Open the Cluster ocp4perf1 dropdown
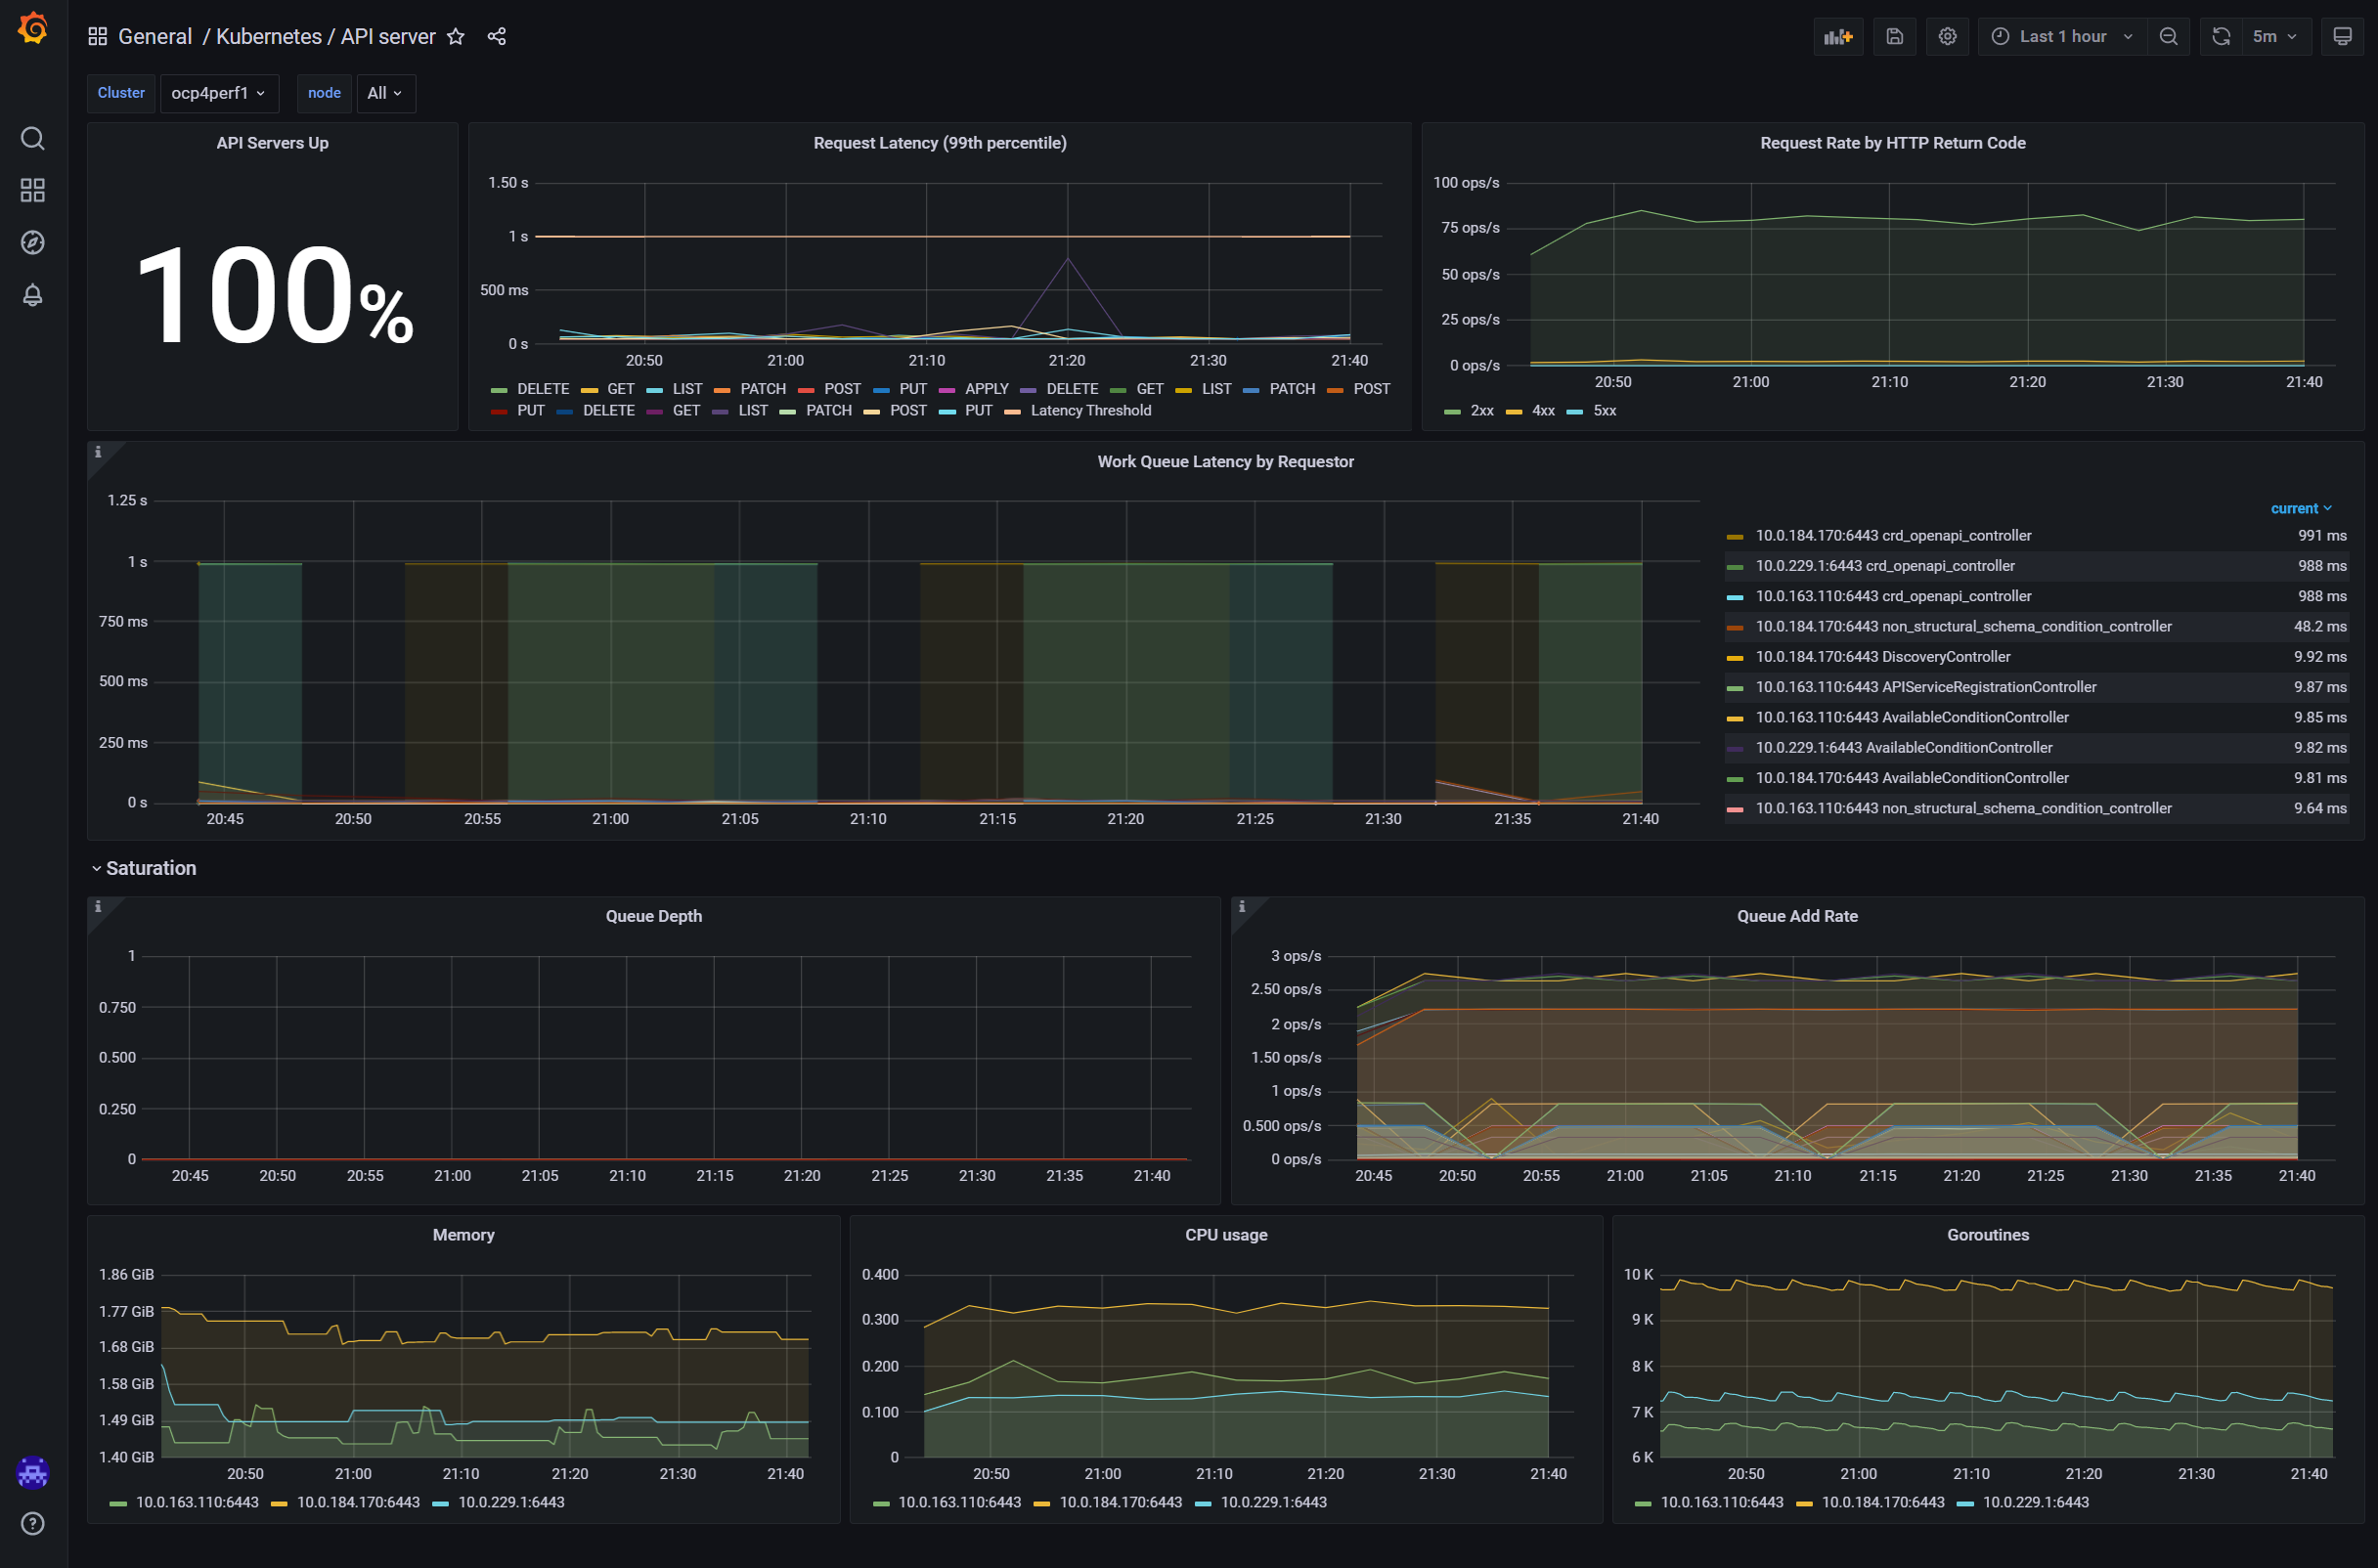The image size is (2378, 1568). (218, 93)
